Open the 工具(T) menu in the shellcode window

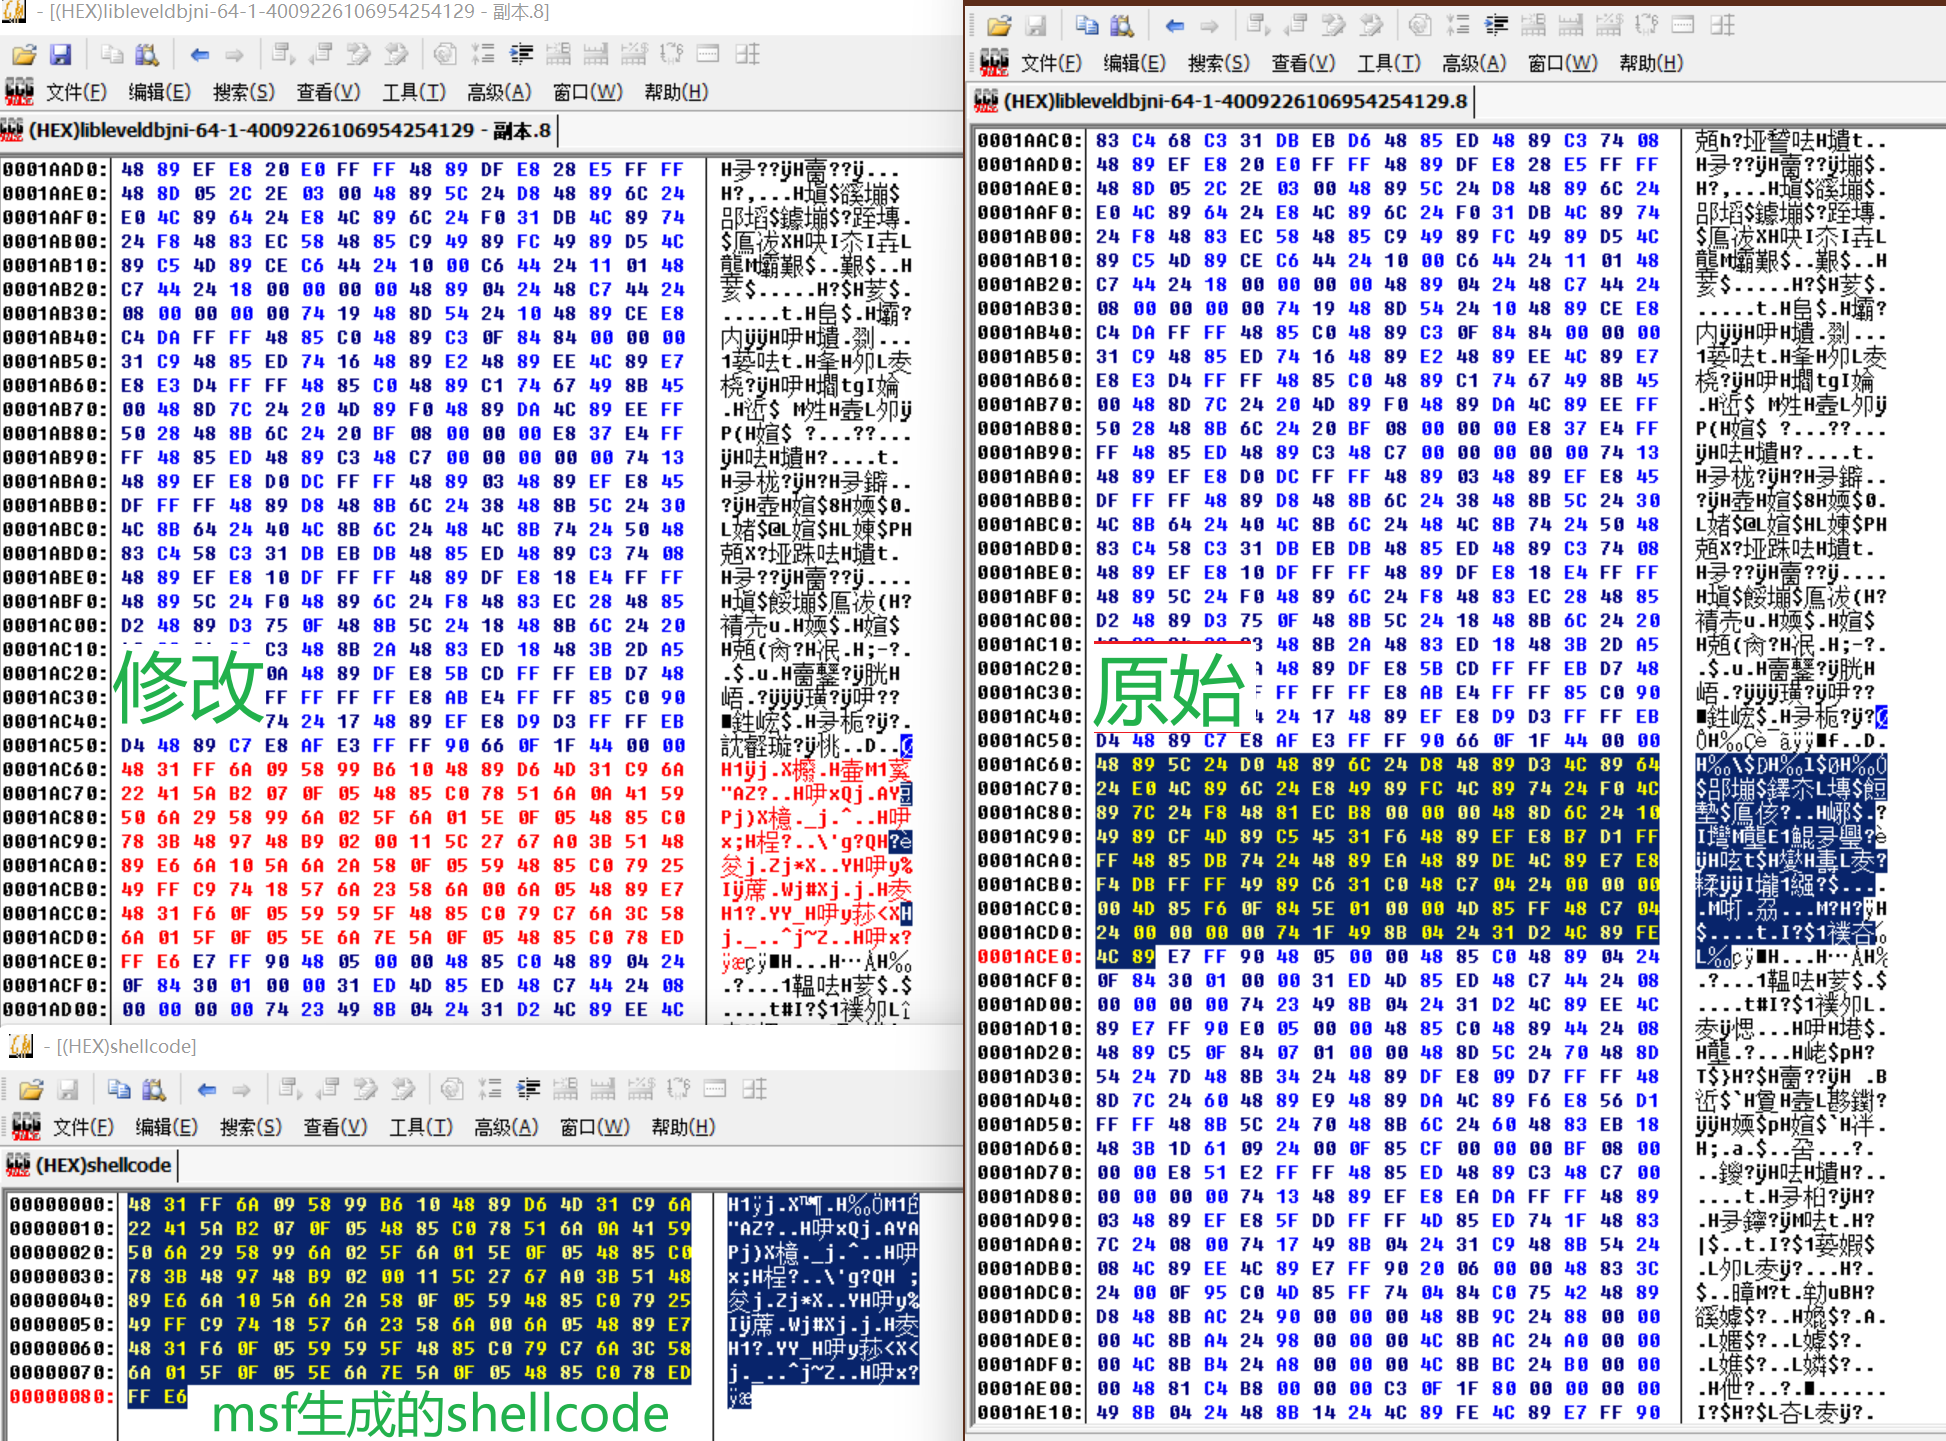420,1127
